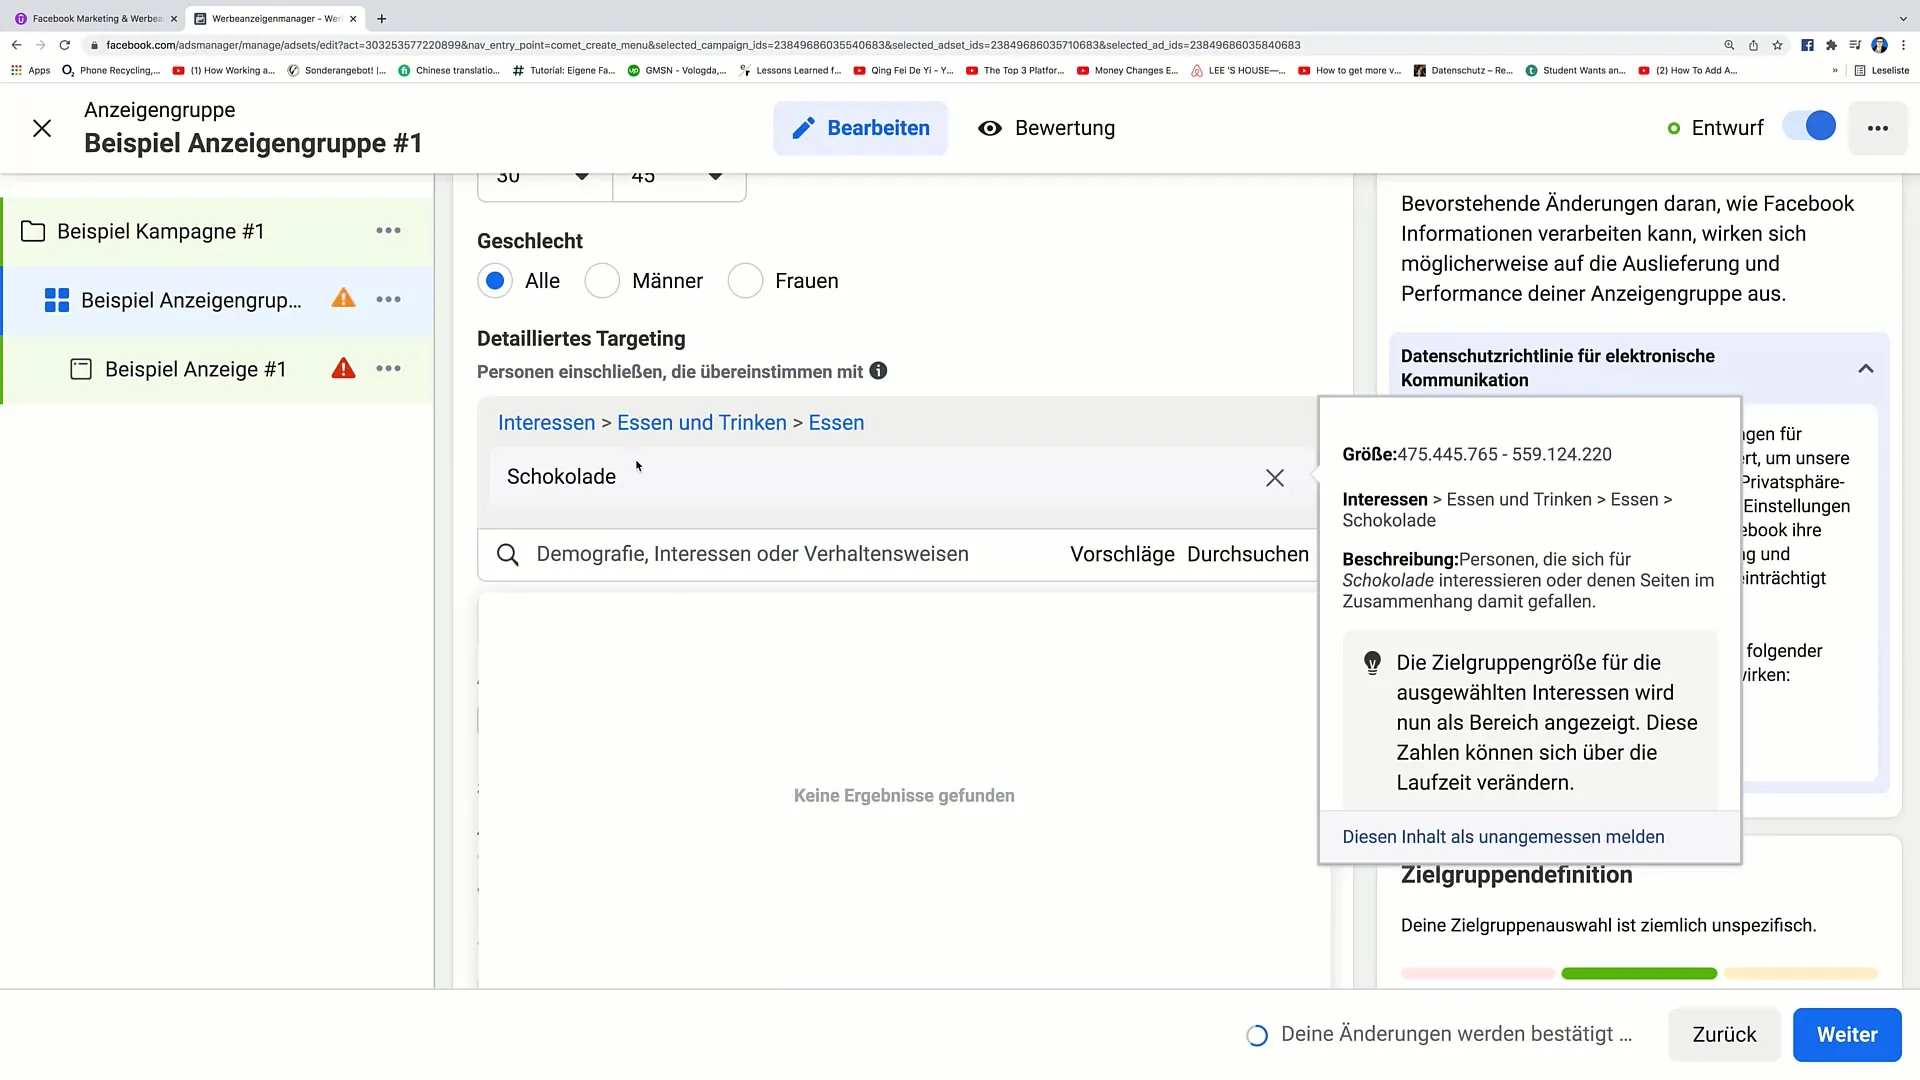Viewport: 1920px width, 1080px height.
Task: Remove Schokolade interest with X
Action: 1274,478
